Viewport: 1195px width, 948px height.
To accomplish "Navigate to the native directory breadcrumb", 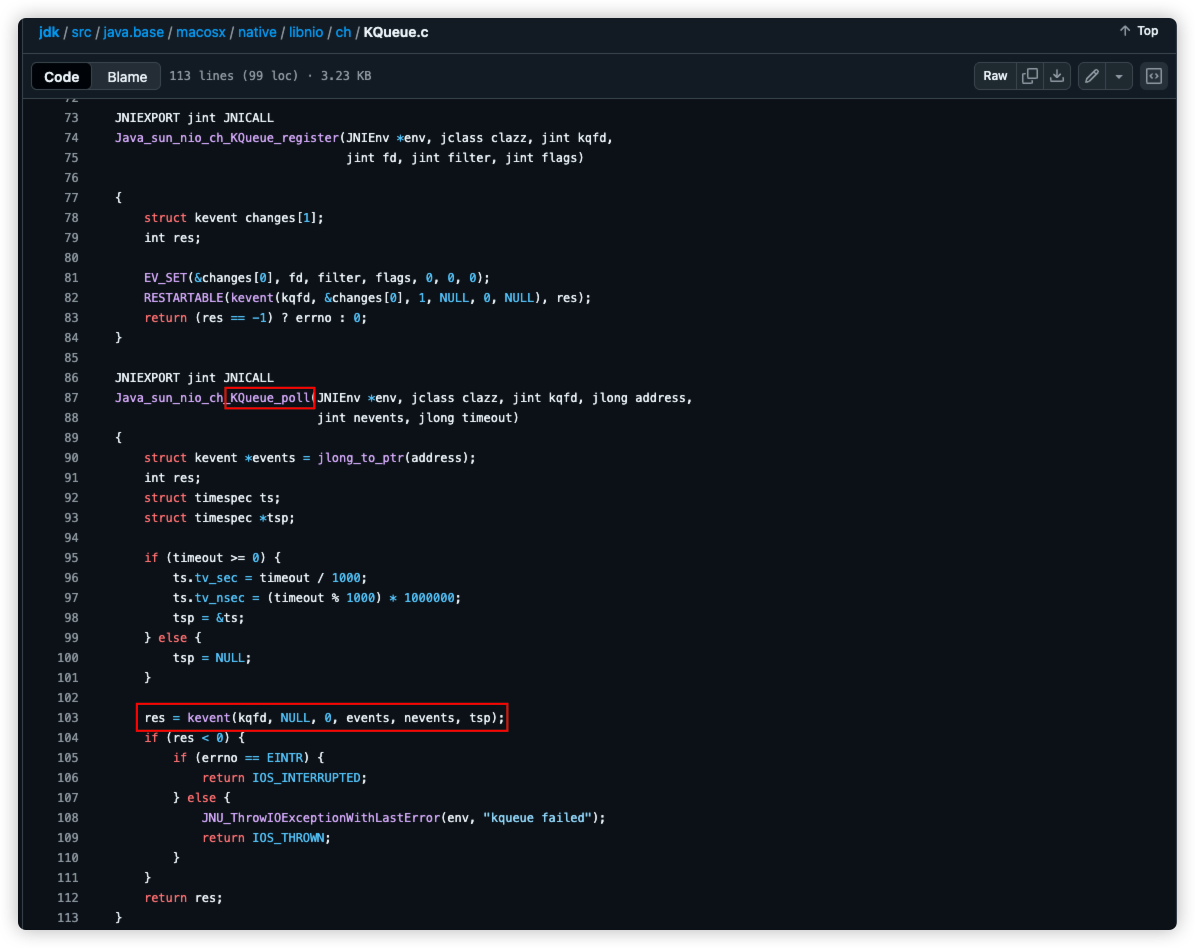I will (257, 32).
